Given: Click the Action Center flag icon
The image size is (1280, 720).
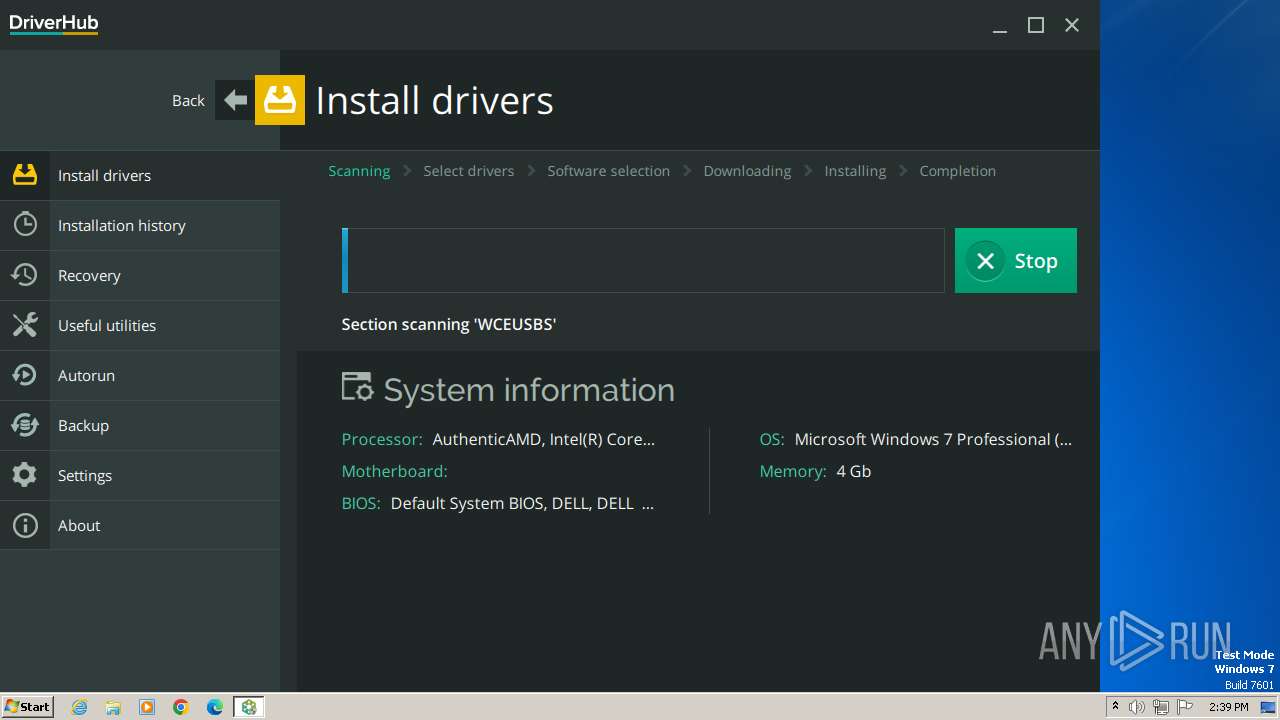Looking at the screenshot, I should 1183,707.
